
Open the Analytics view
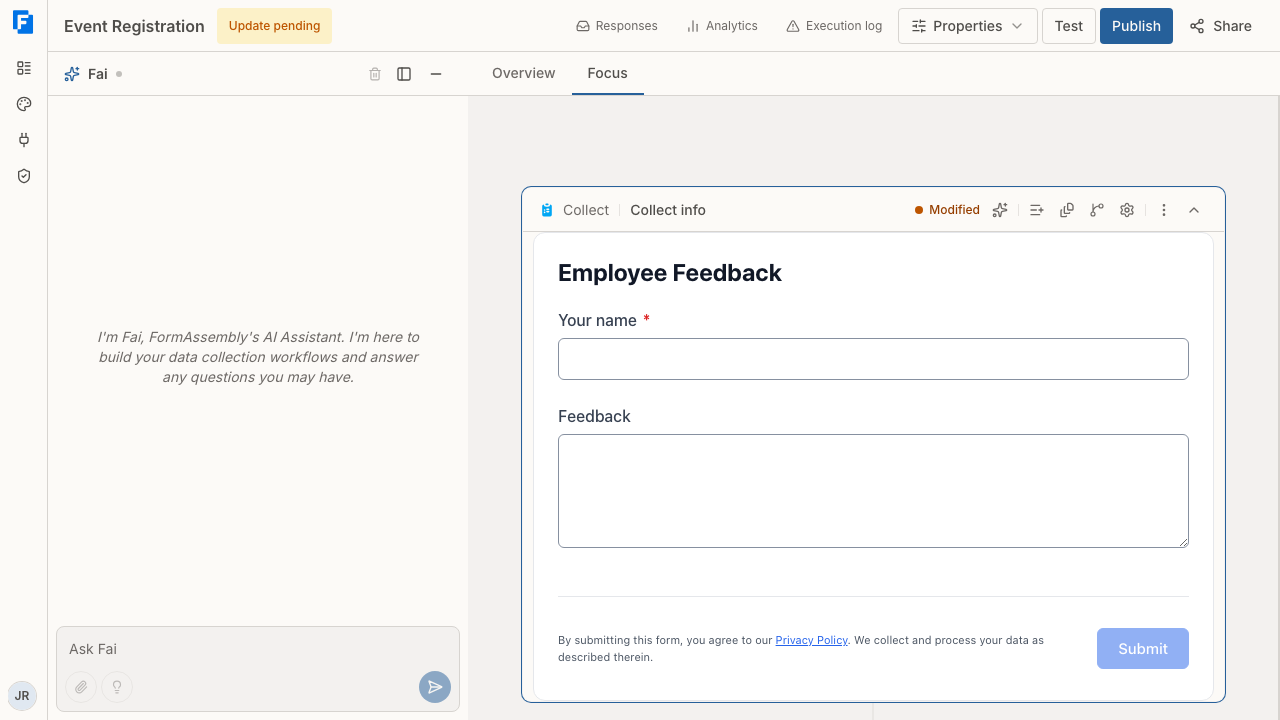coord(722,26)
